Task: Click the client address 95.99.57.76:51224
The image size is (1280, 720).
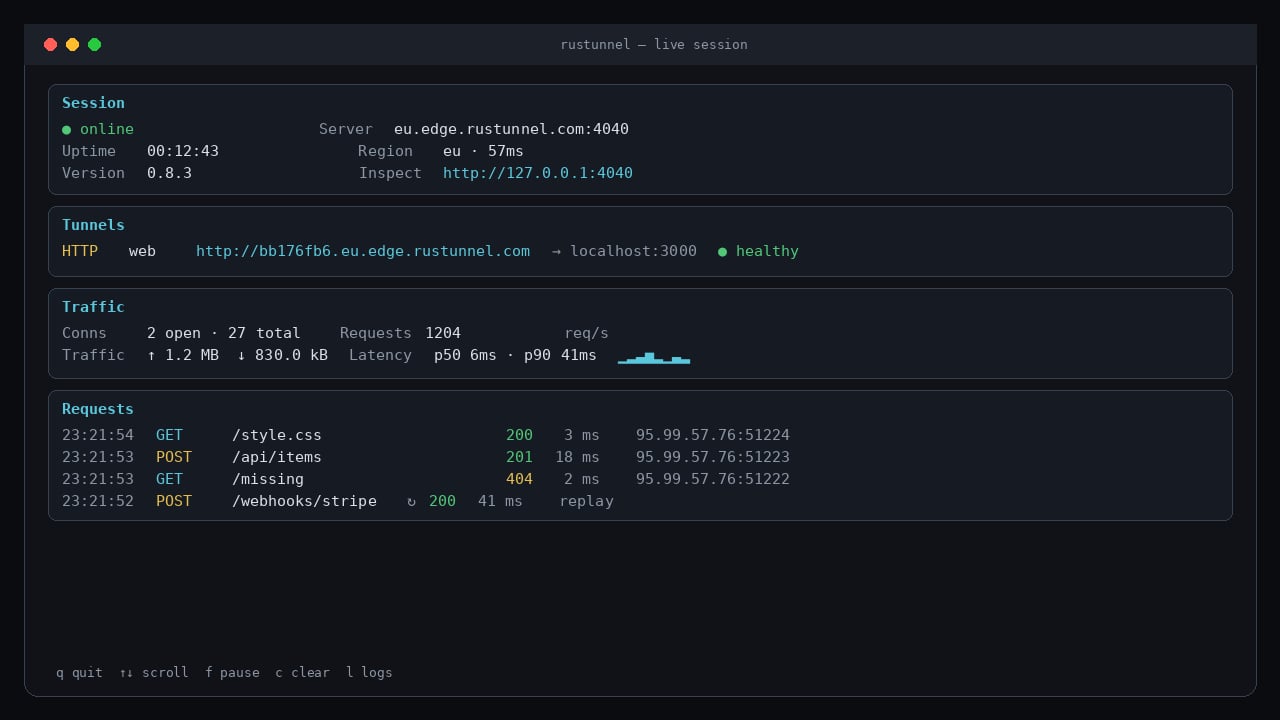Action: coord(713,435)
